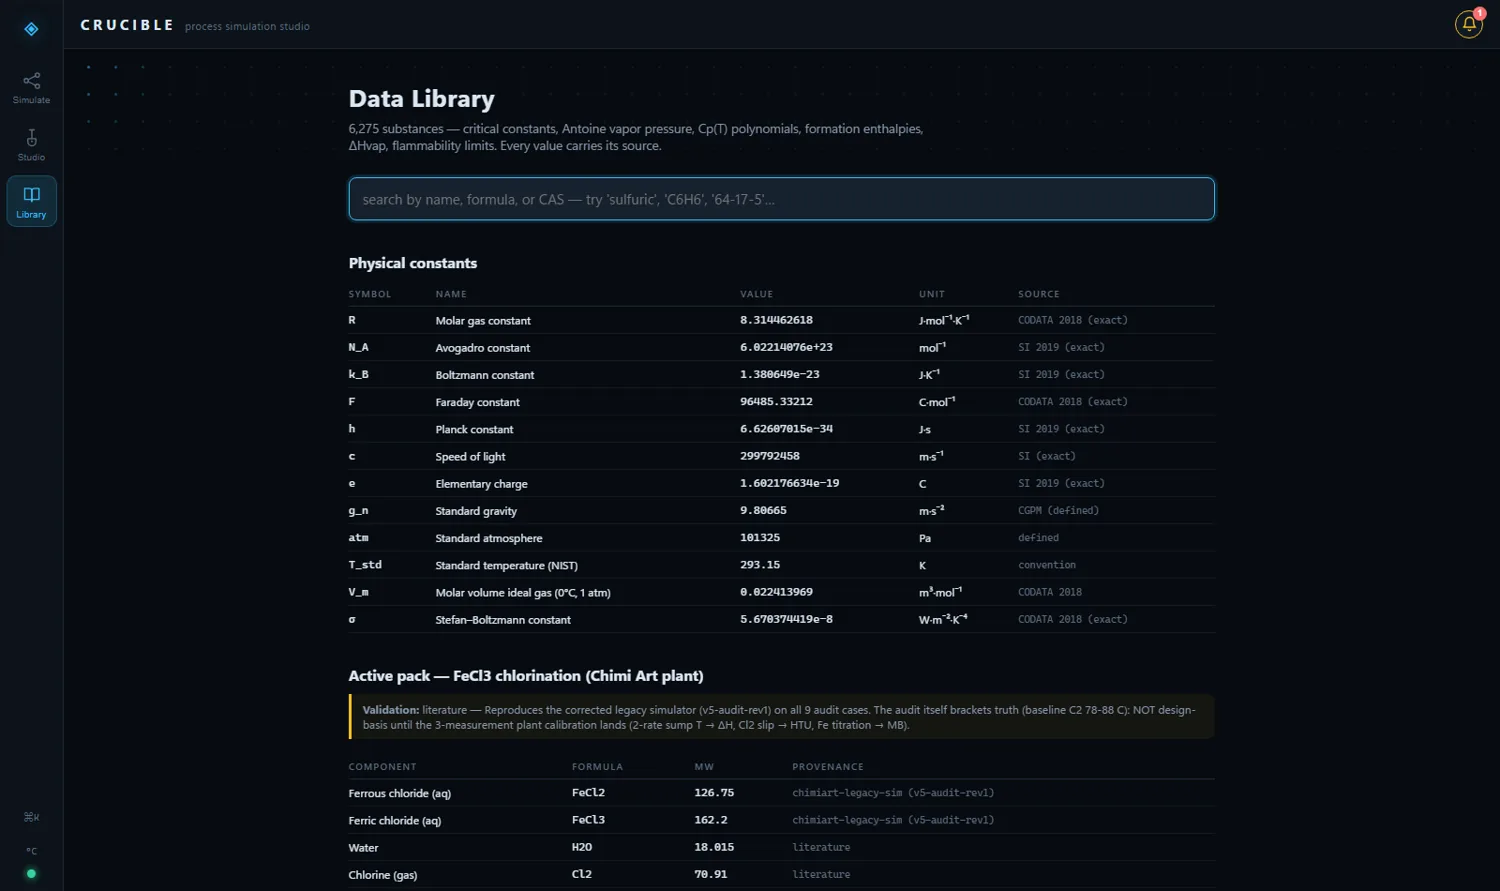This screenshot has width=1500, height=891.
Task: Open the Studio section in sidebar
Action: tap(31, 145)
